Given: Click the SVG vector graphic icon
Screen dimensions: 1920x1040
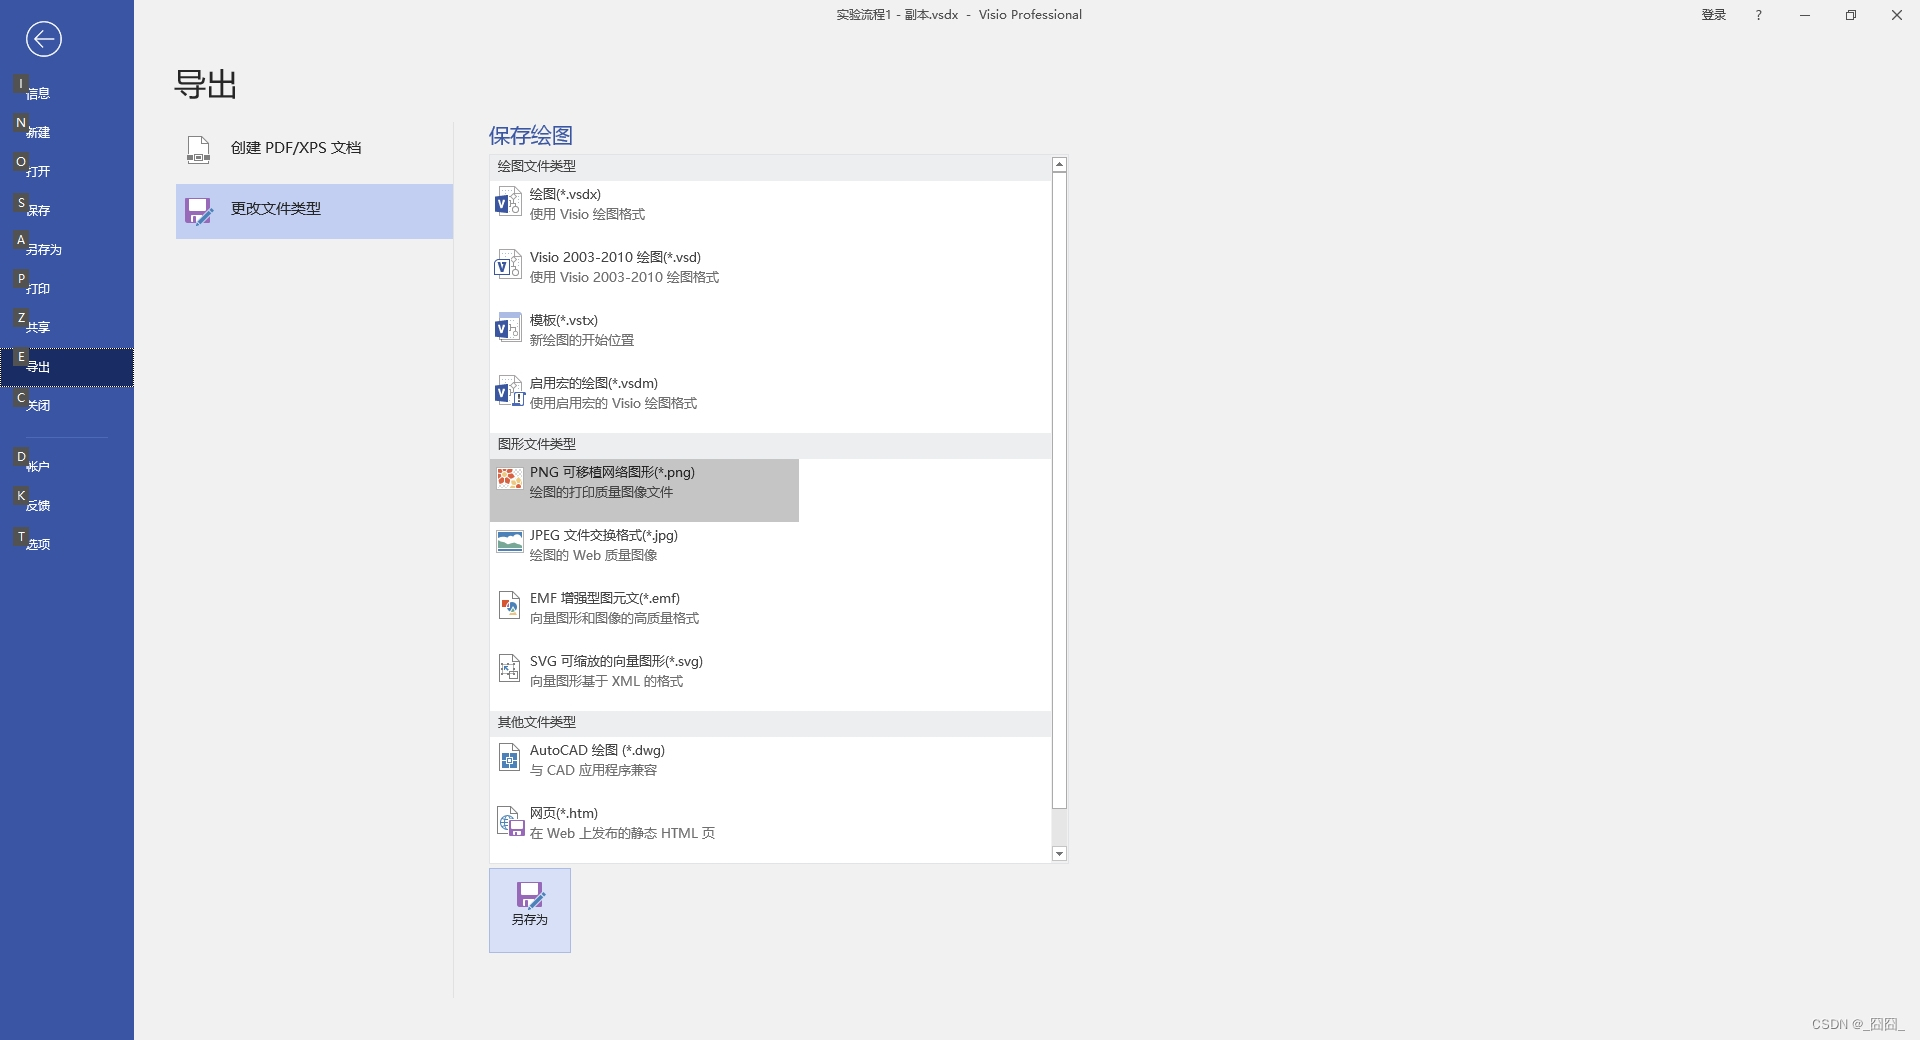Looking at the screenshot, I should 509,669.
